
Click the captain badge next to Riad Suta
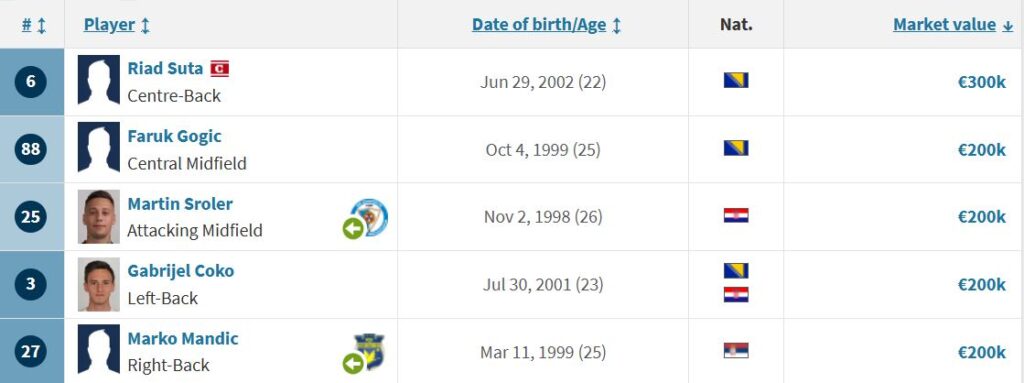pos(219,69)
